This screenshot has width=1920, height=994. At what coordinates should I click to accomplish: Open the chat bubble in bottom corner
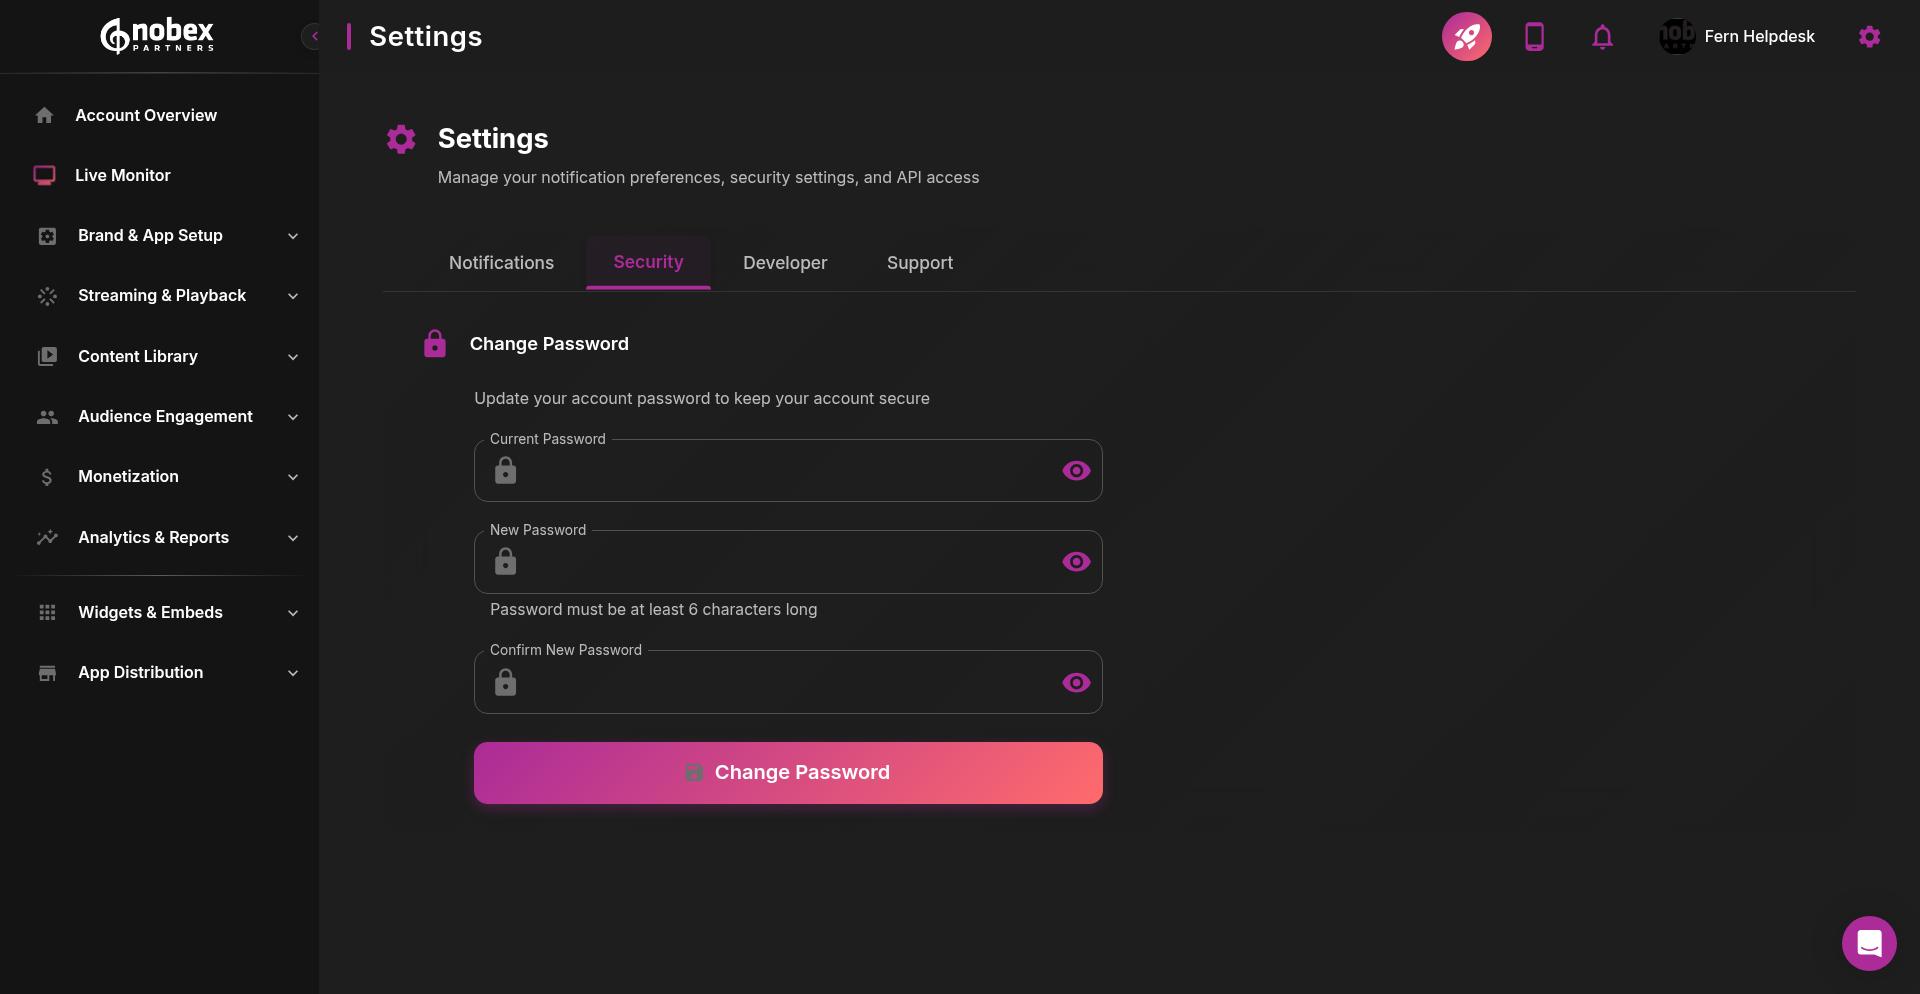(x=1869, y=943)
